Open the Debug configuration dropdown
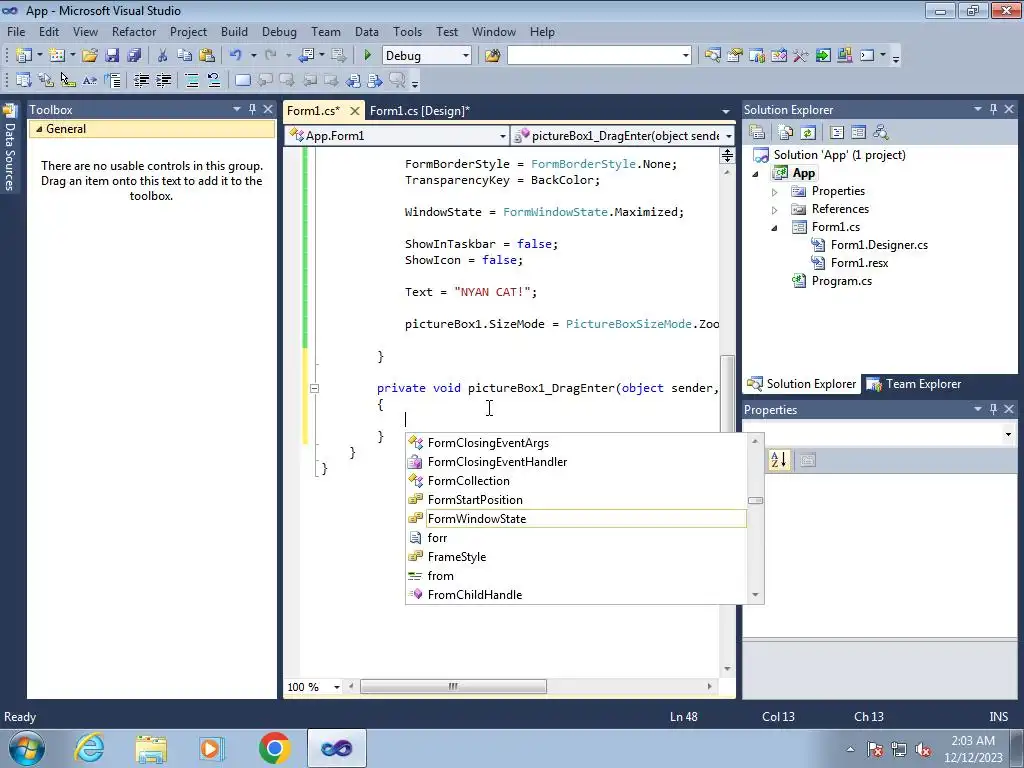The width and height of the screenshot is (1024, 768). point(466,56)
